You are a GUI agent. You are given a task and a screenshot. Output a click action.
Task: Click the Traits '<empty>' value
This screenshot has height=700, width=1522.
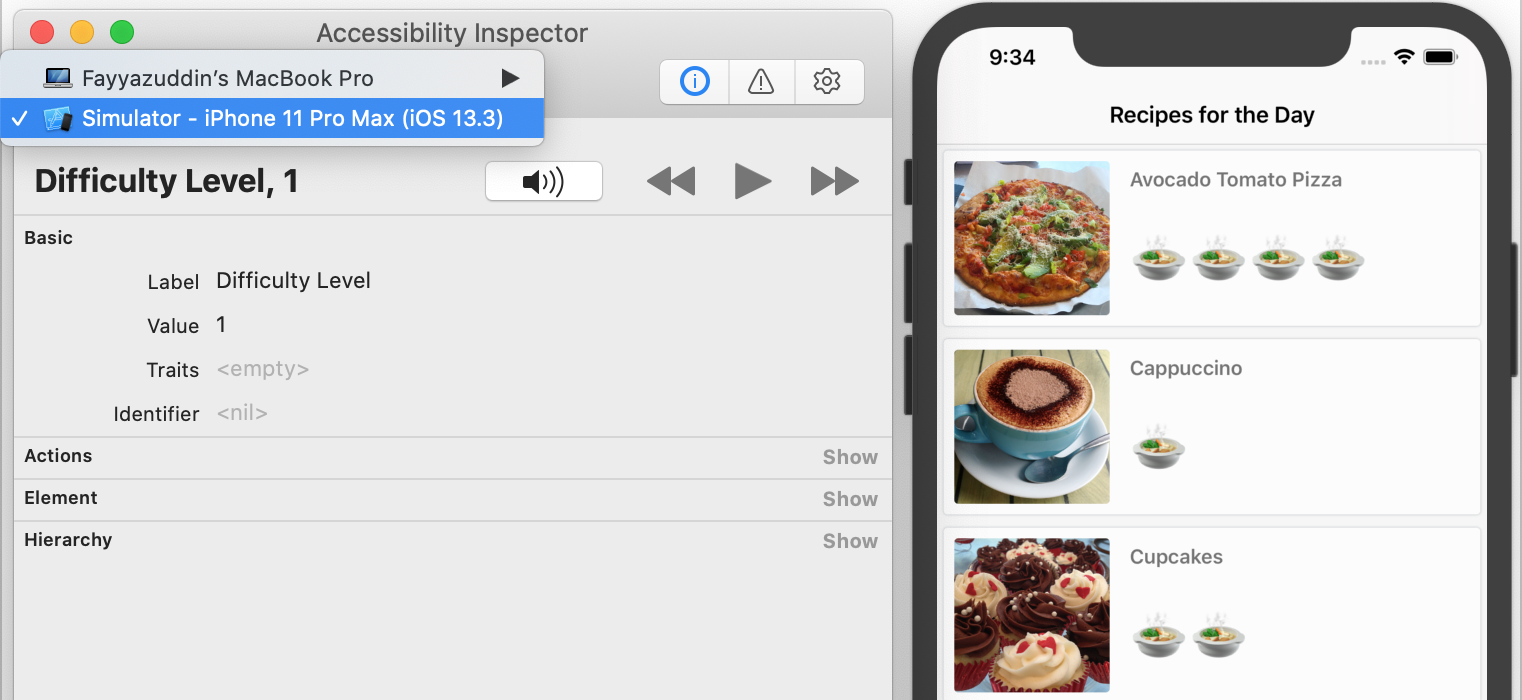263,369
